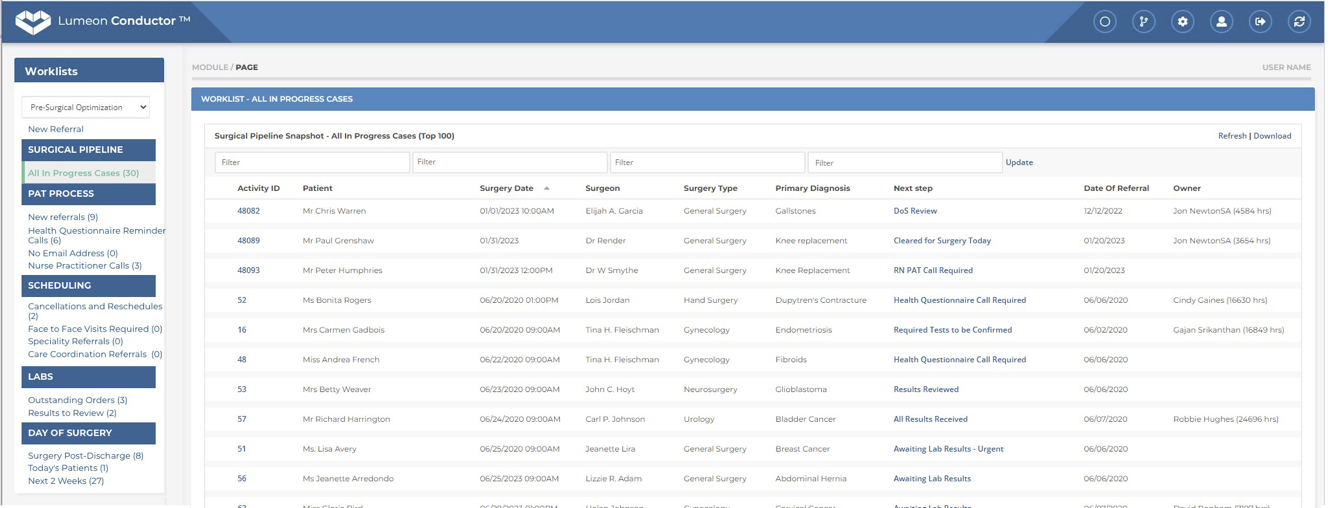Select the Glioblastoma diagnosis cell
The width and height of the screenshot is (1330, 508).
click(x=802, y=390)
